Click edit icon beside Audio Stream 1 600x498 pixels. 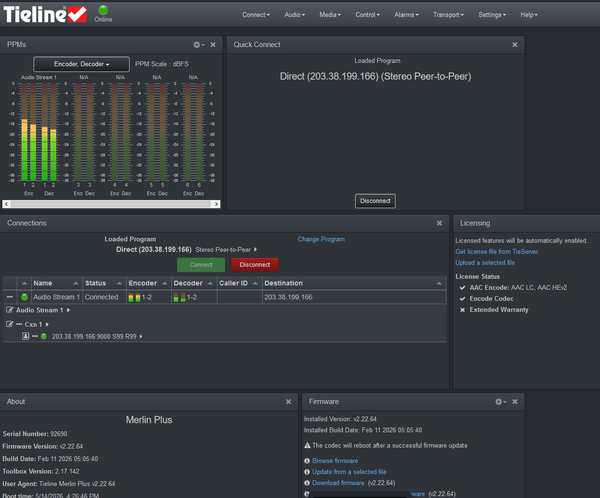(x=10, y=310)
